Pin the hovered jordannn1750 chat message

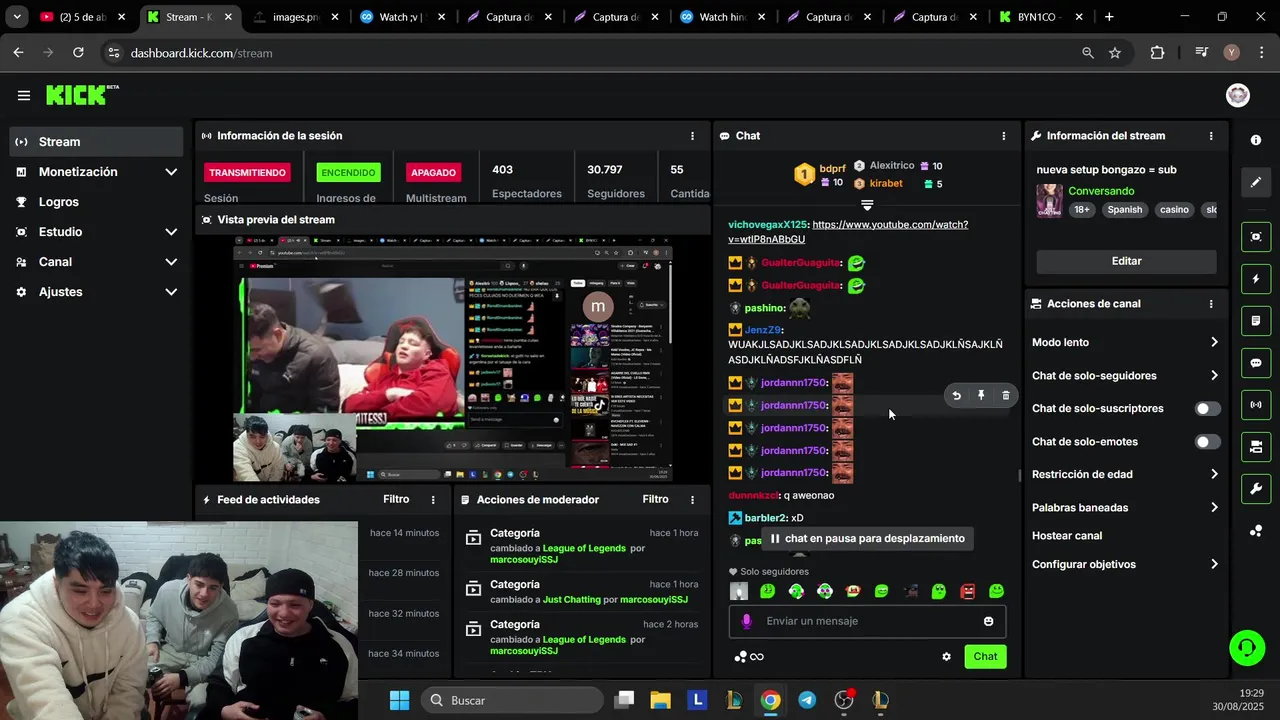coord(981,396)
